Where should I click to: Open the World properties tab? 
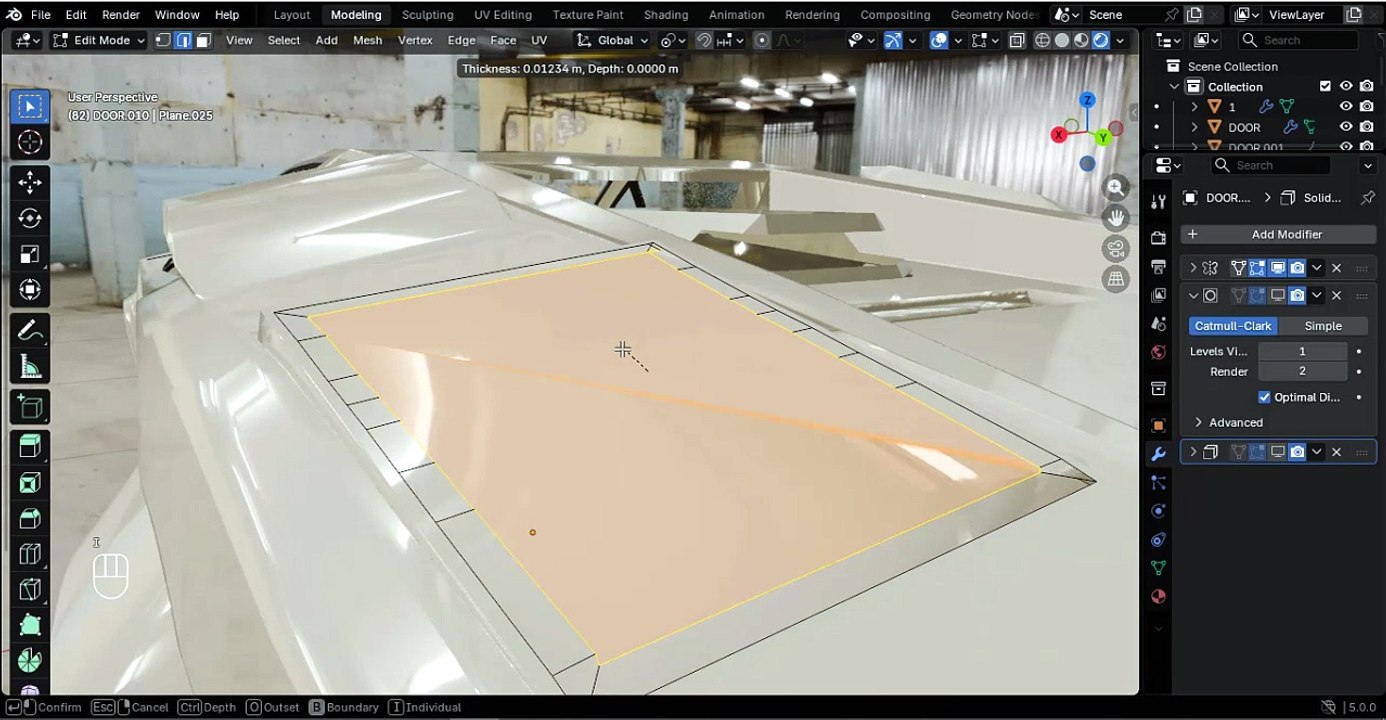tap(1158, 352)
